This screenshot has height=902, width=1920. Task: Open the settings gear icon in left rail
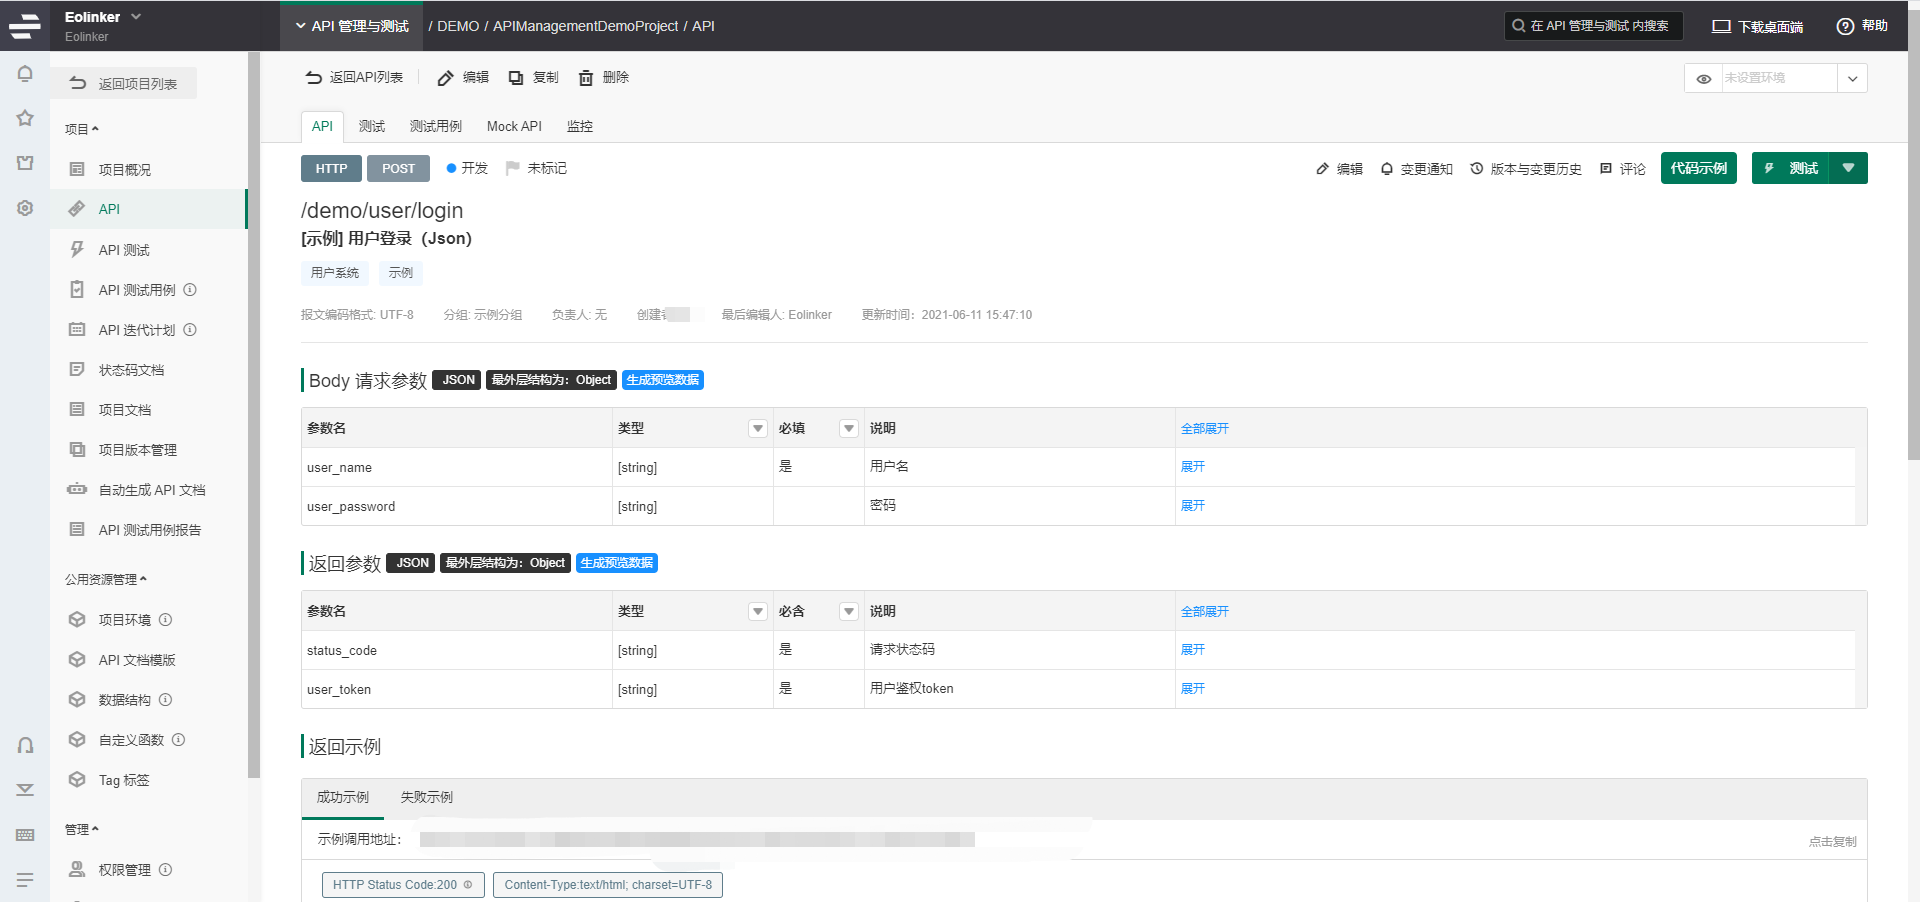pos(25,208)
